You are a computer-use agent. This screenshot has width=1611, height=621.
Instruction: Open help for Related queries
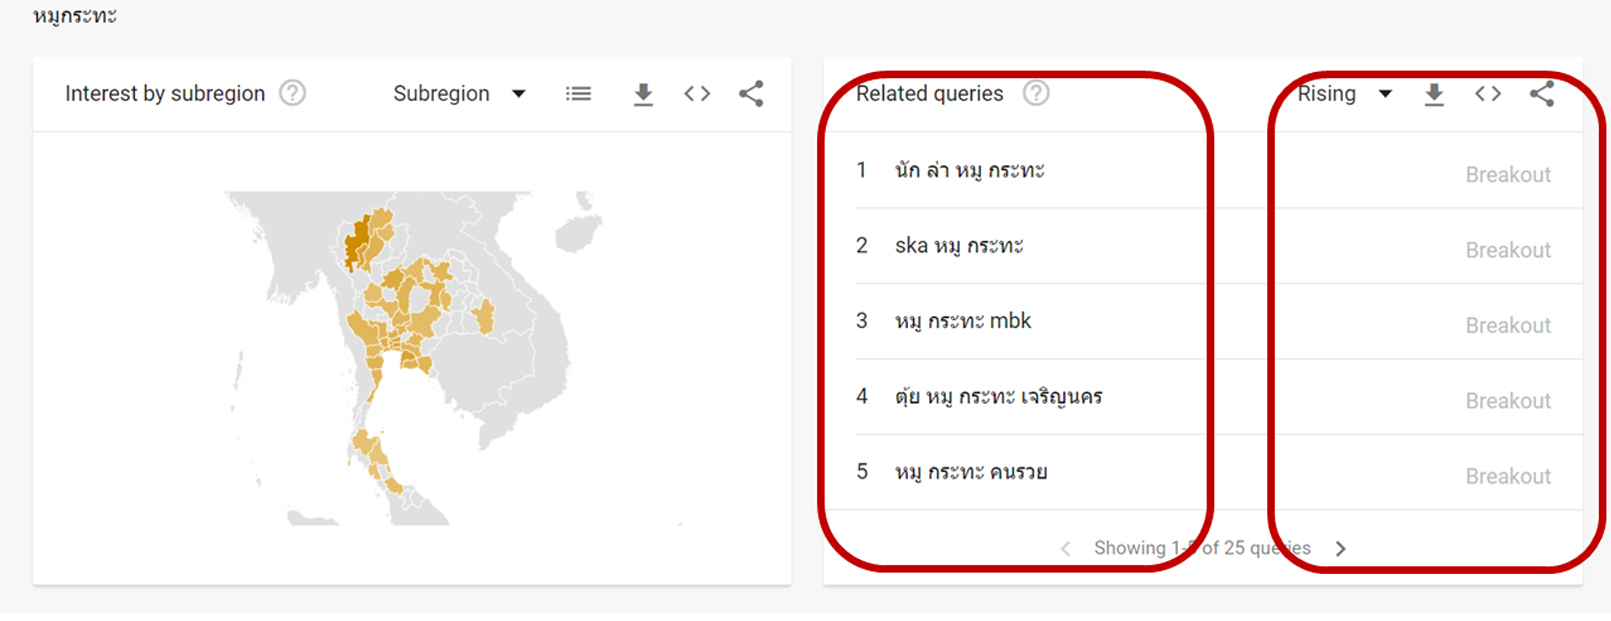pyautogui.click(x=1036, y=93)
